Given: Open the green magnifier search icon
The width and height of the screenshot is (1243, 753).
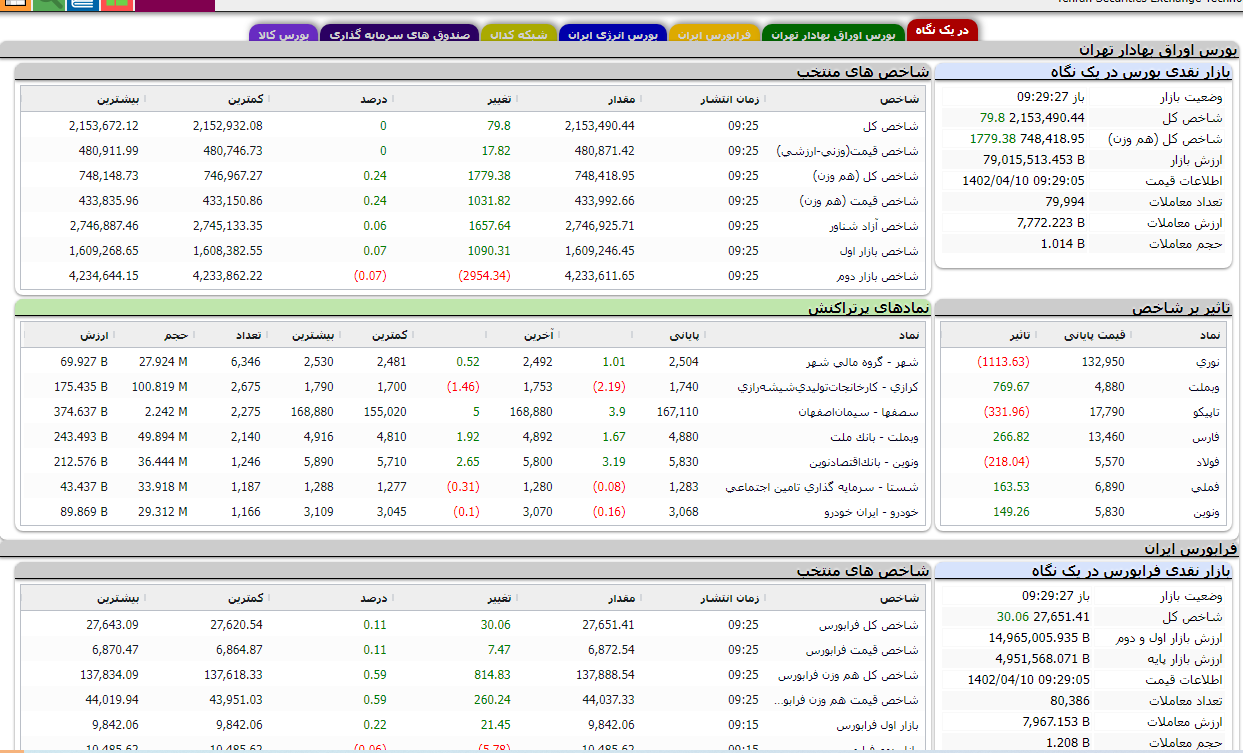Looking at the screenshot, I should click(49, 4).
